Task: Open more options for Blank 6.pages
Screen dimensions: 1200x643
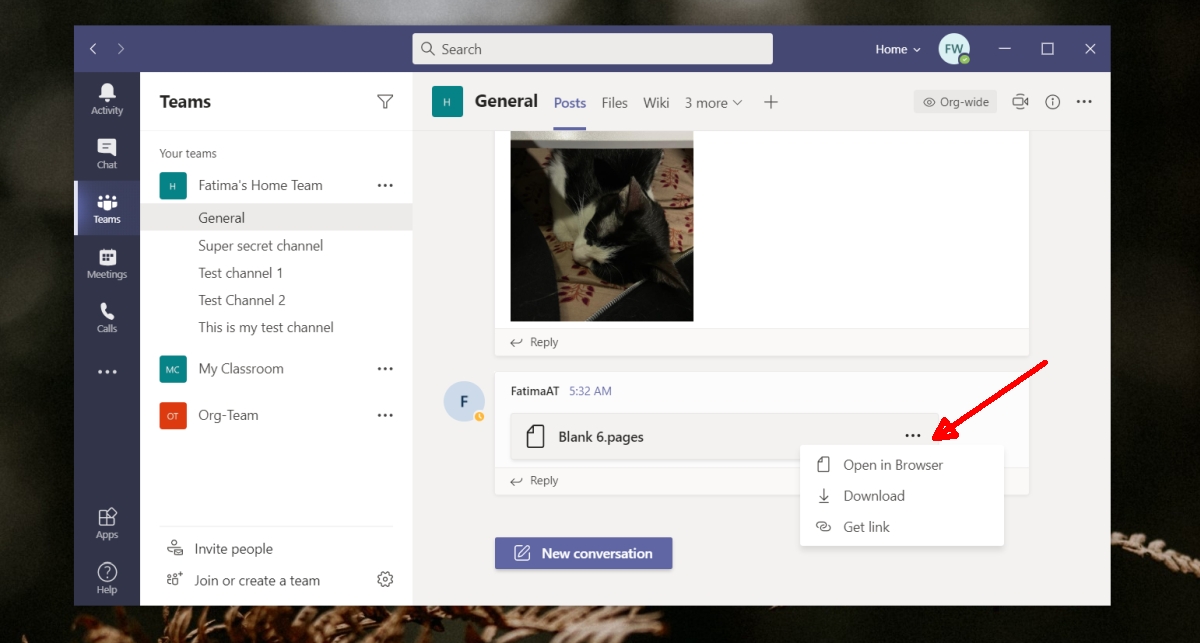Action: (x=912, y=435)
